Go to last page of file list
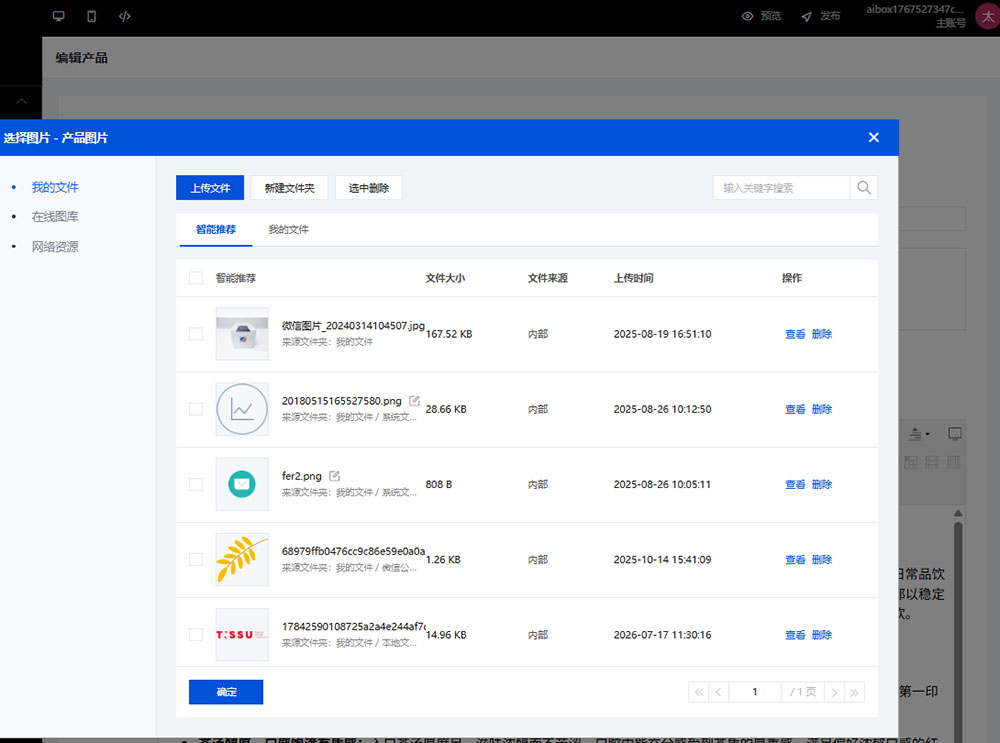The width and height of the screenshot is (1000, 743). (x=855, y=692)
